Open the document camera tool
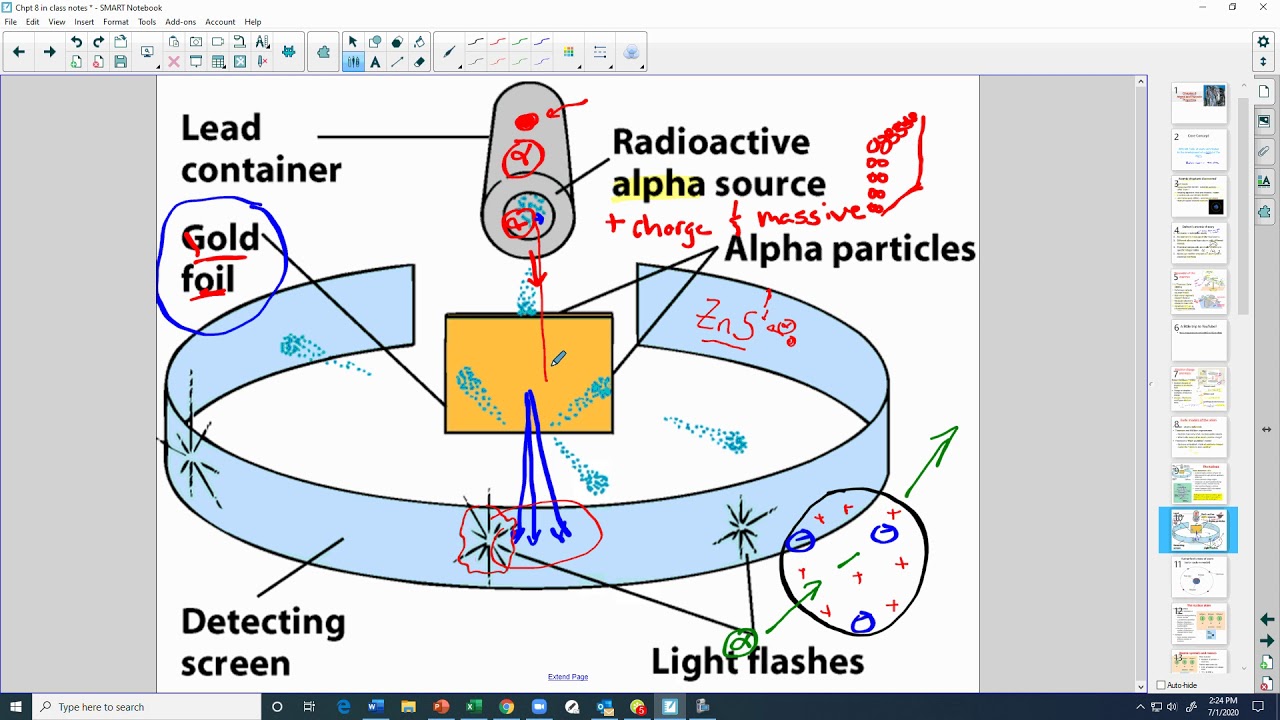Viewport: 1280px width, 720px height. (x=240, y=42)
